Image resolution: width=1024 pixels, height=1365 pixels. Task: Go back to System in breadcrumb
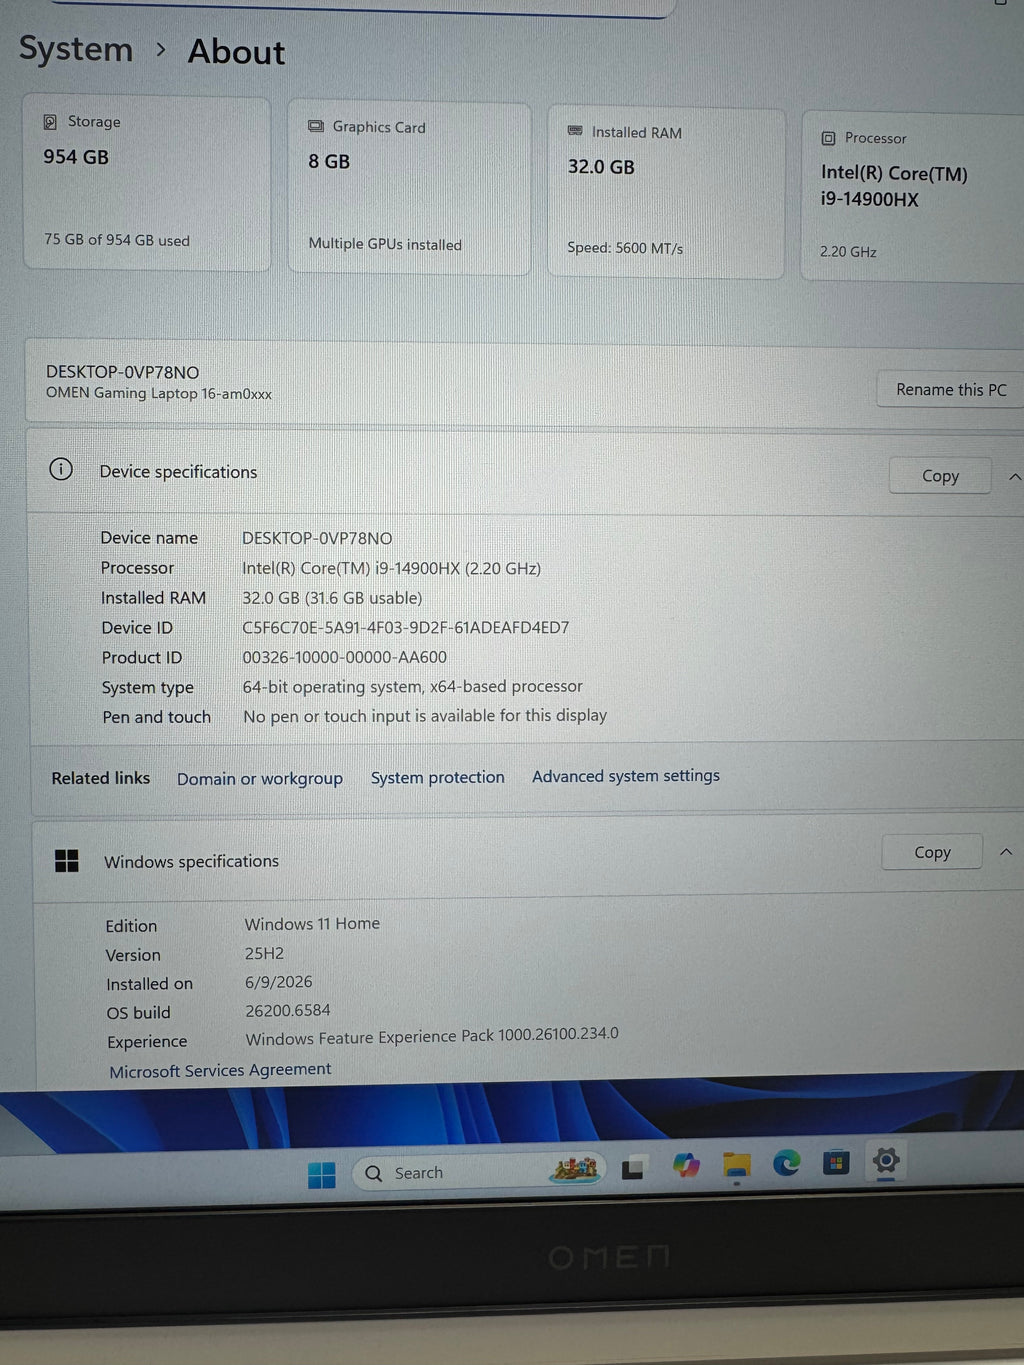click(x=76, y=49)
